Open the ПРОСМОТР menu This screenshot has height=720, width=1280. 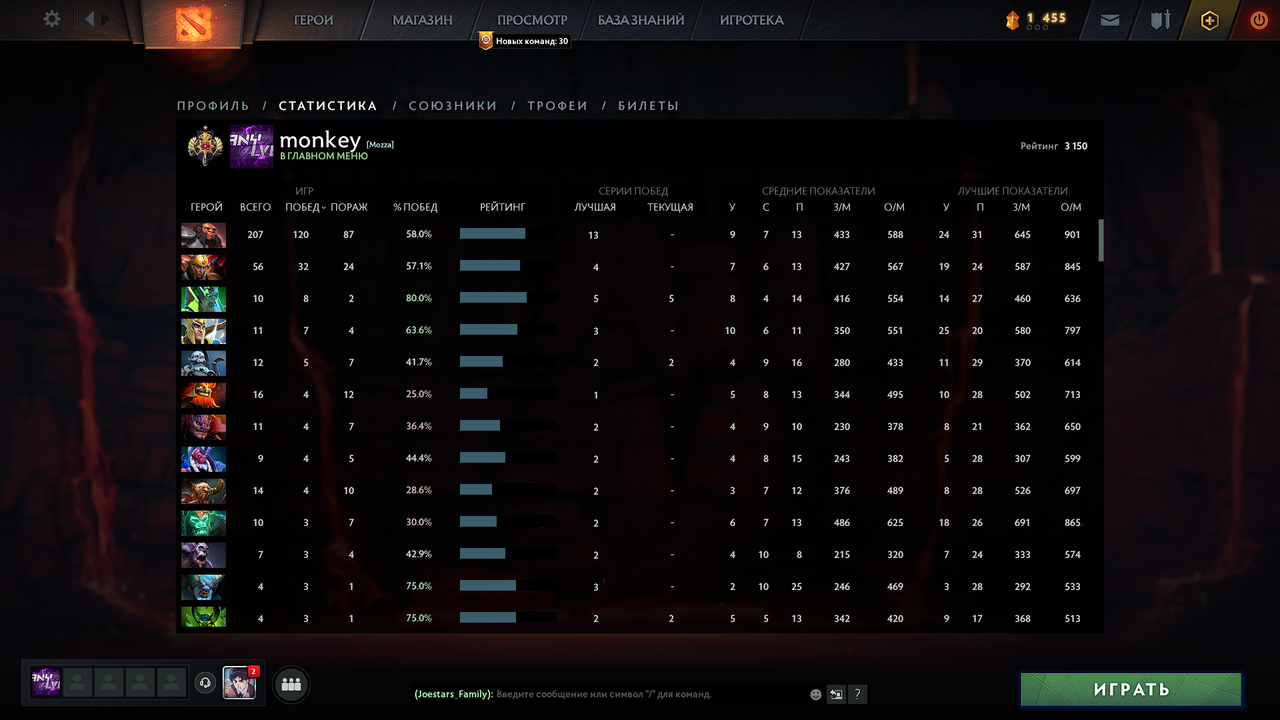[532, 20]
